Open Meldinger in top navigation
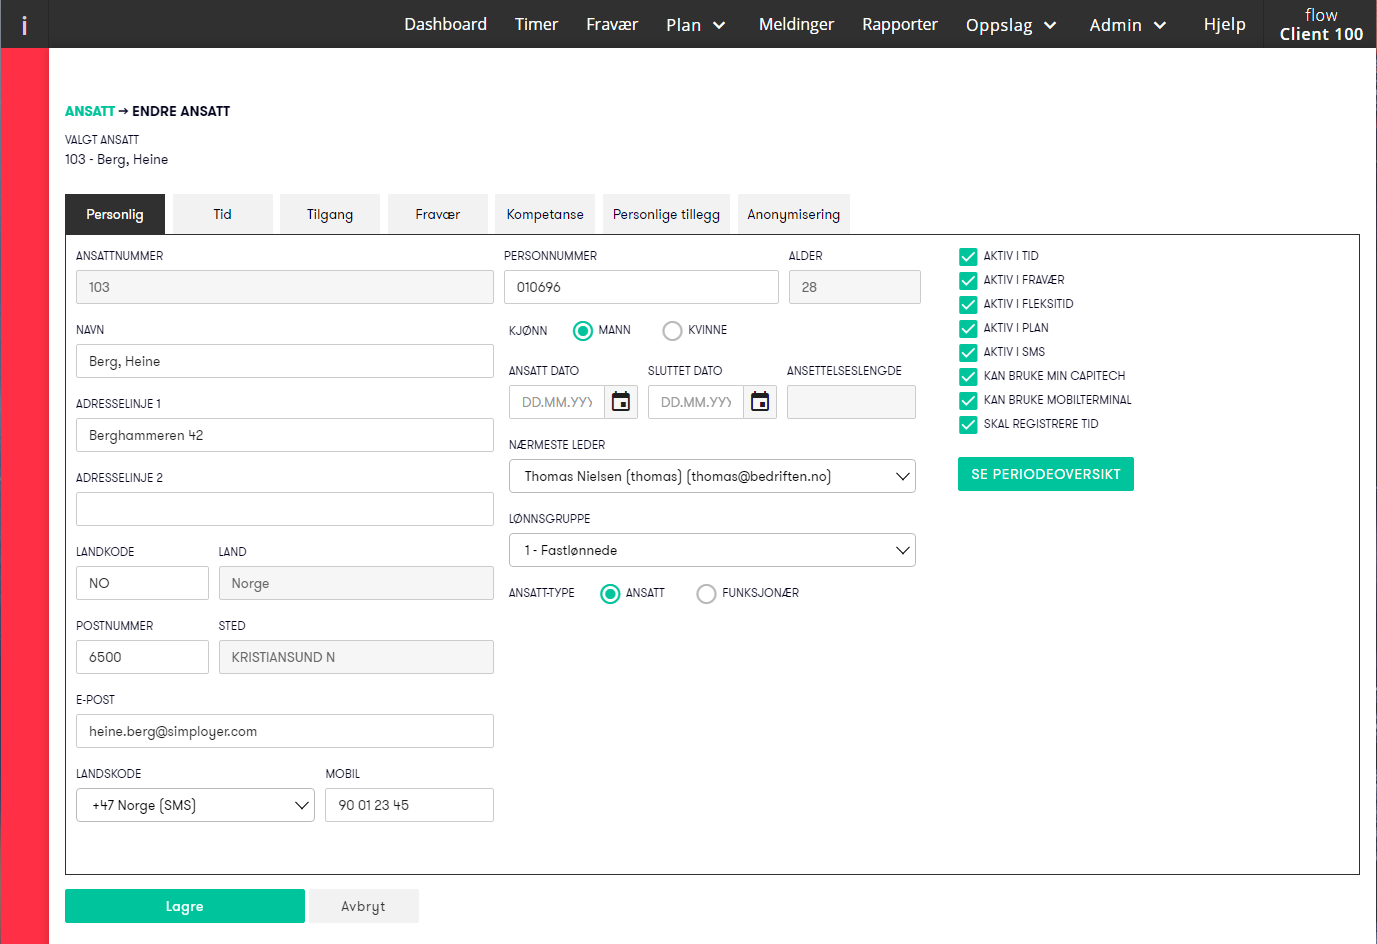The height and width of the screenshot is (944, 1377). click(x=796, y=24)
